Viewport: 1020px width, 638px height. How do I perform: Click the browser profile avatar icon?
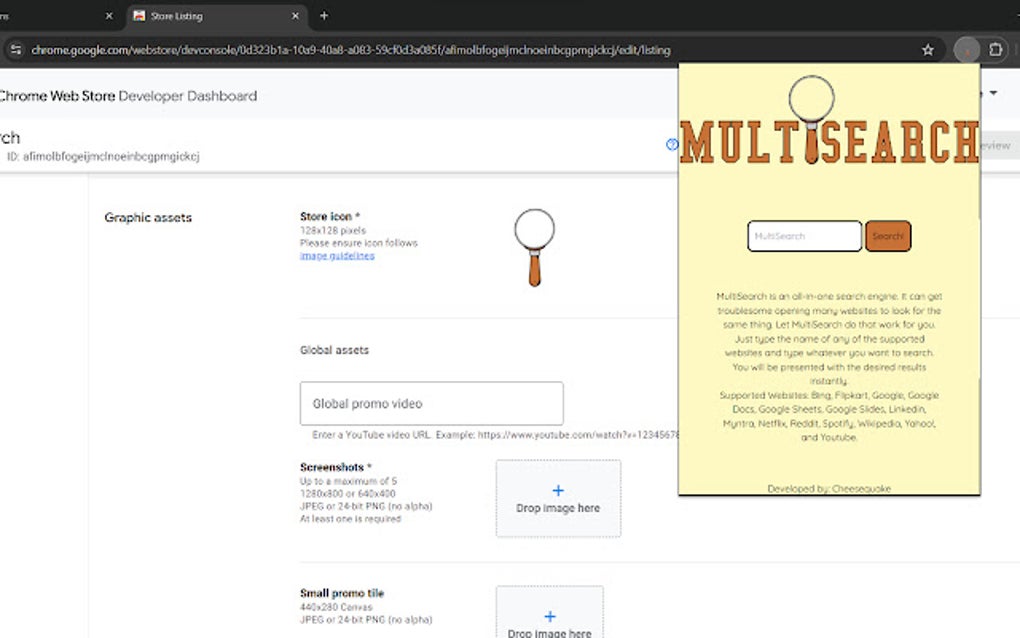(x=965, y=48)
